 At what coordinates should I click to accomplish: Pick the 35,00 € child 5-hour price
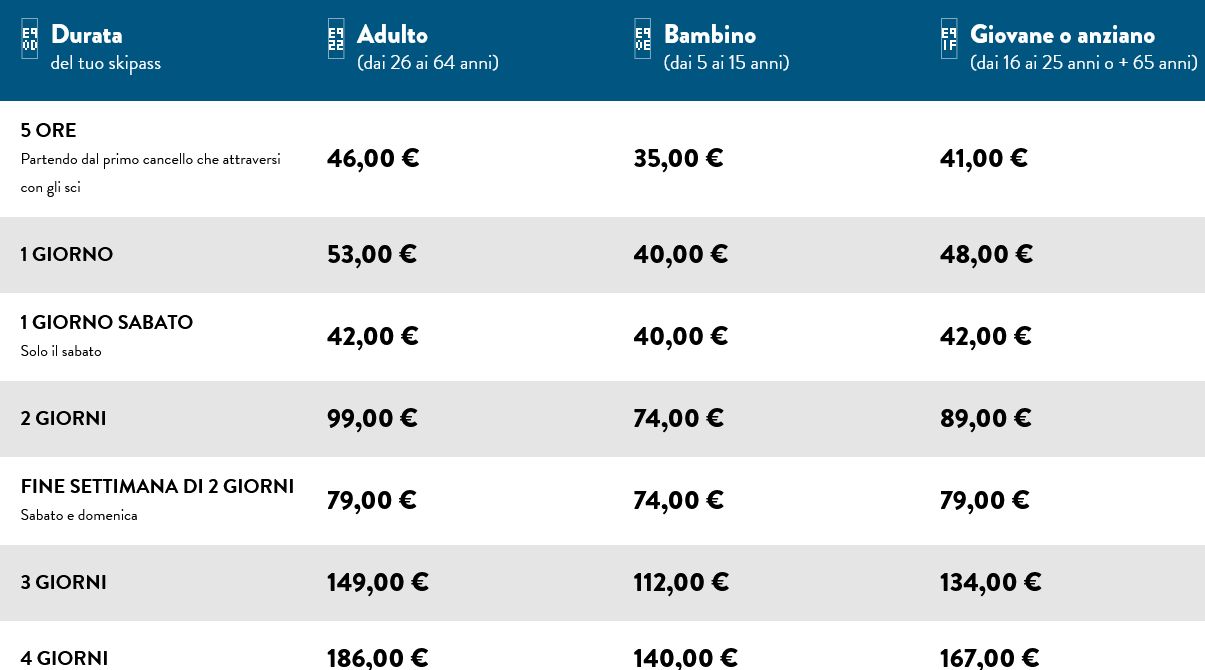point(678,158)
